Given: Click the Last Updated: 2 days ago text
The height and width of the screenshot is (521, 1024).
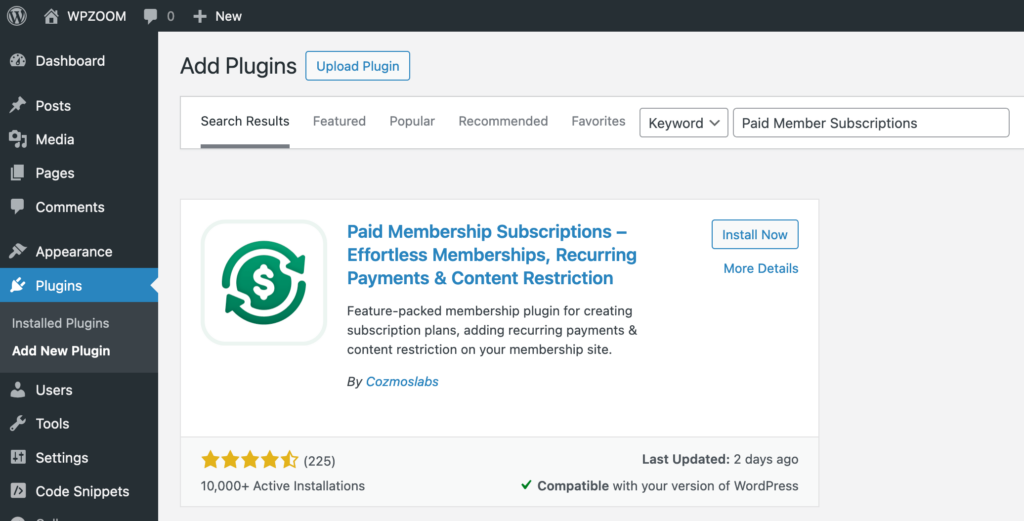Looking at the screenshot, I should tap(720, 459).
